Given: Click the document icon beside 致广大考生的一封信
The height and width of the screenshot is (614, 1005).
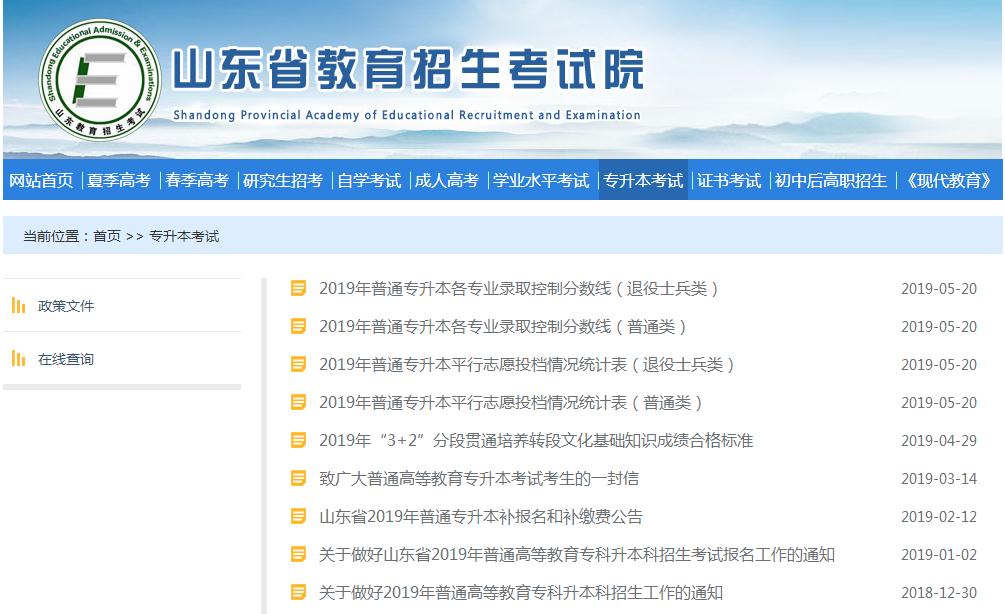Looking at the screenshot, I should (x=297, y=479).
